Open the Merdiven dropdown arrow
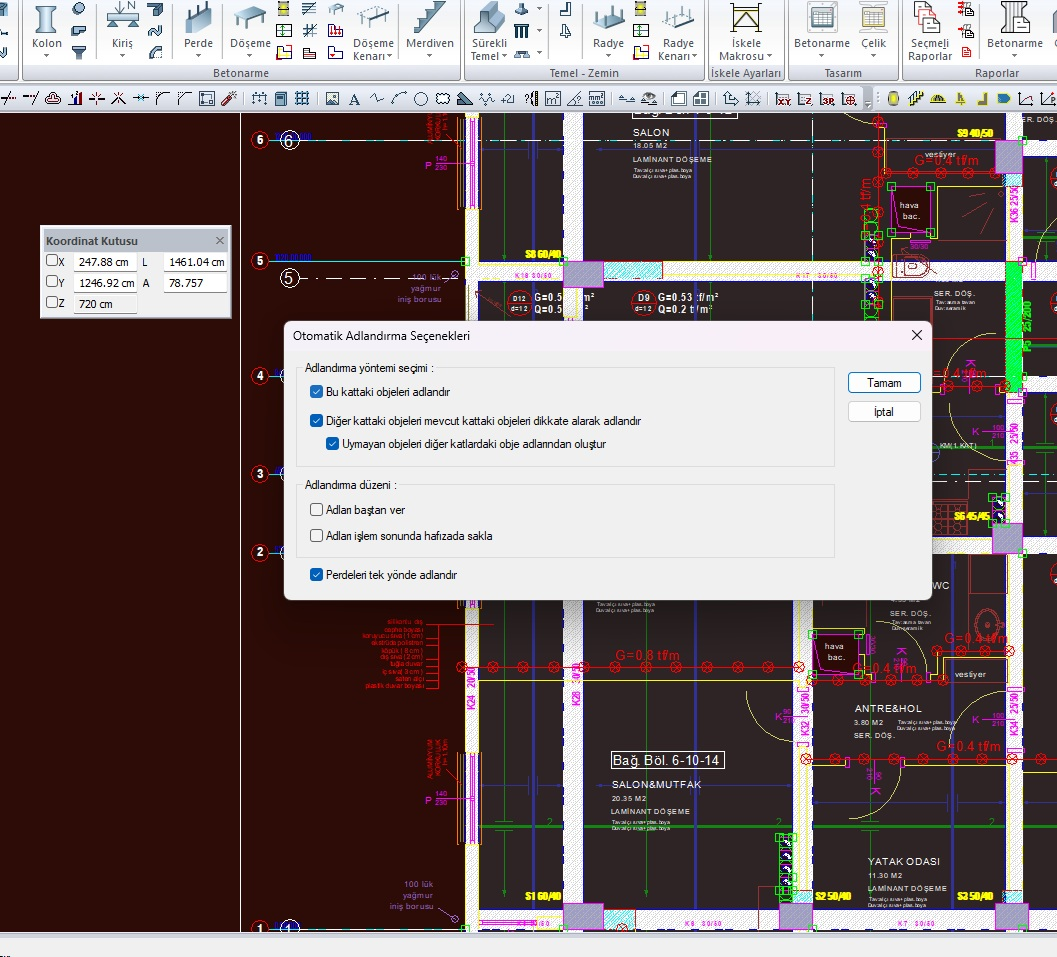 point(429,56)
